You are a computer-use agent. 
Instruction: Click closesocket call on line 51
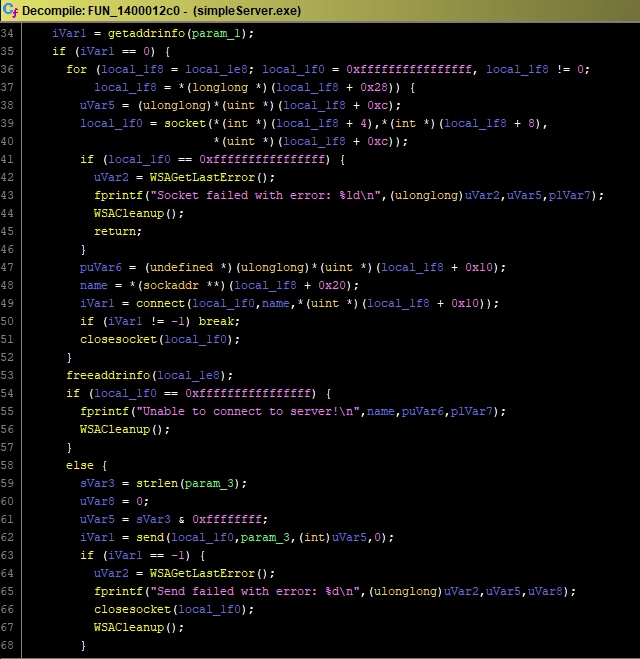point(119,338)
